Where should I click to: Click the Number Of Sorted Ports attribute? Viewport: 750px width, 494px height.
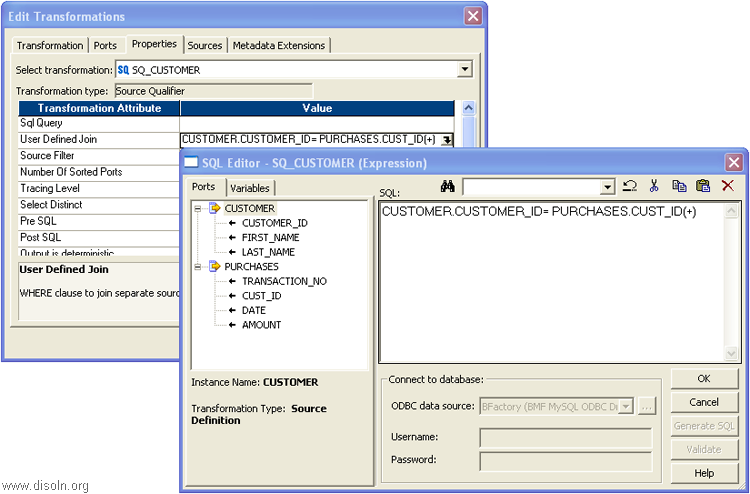(x=99, y=172)
